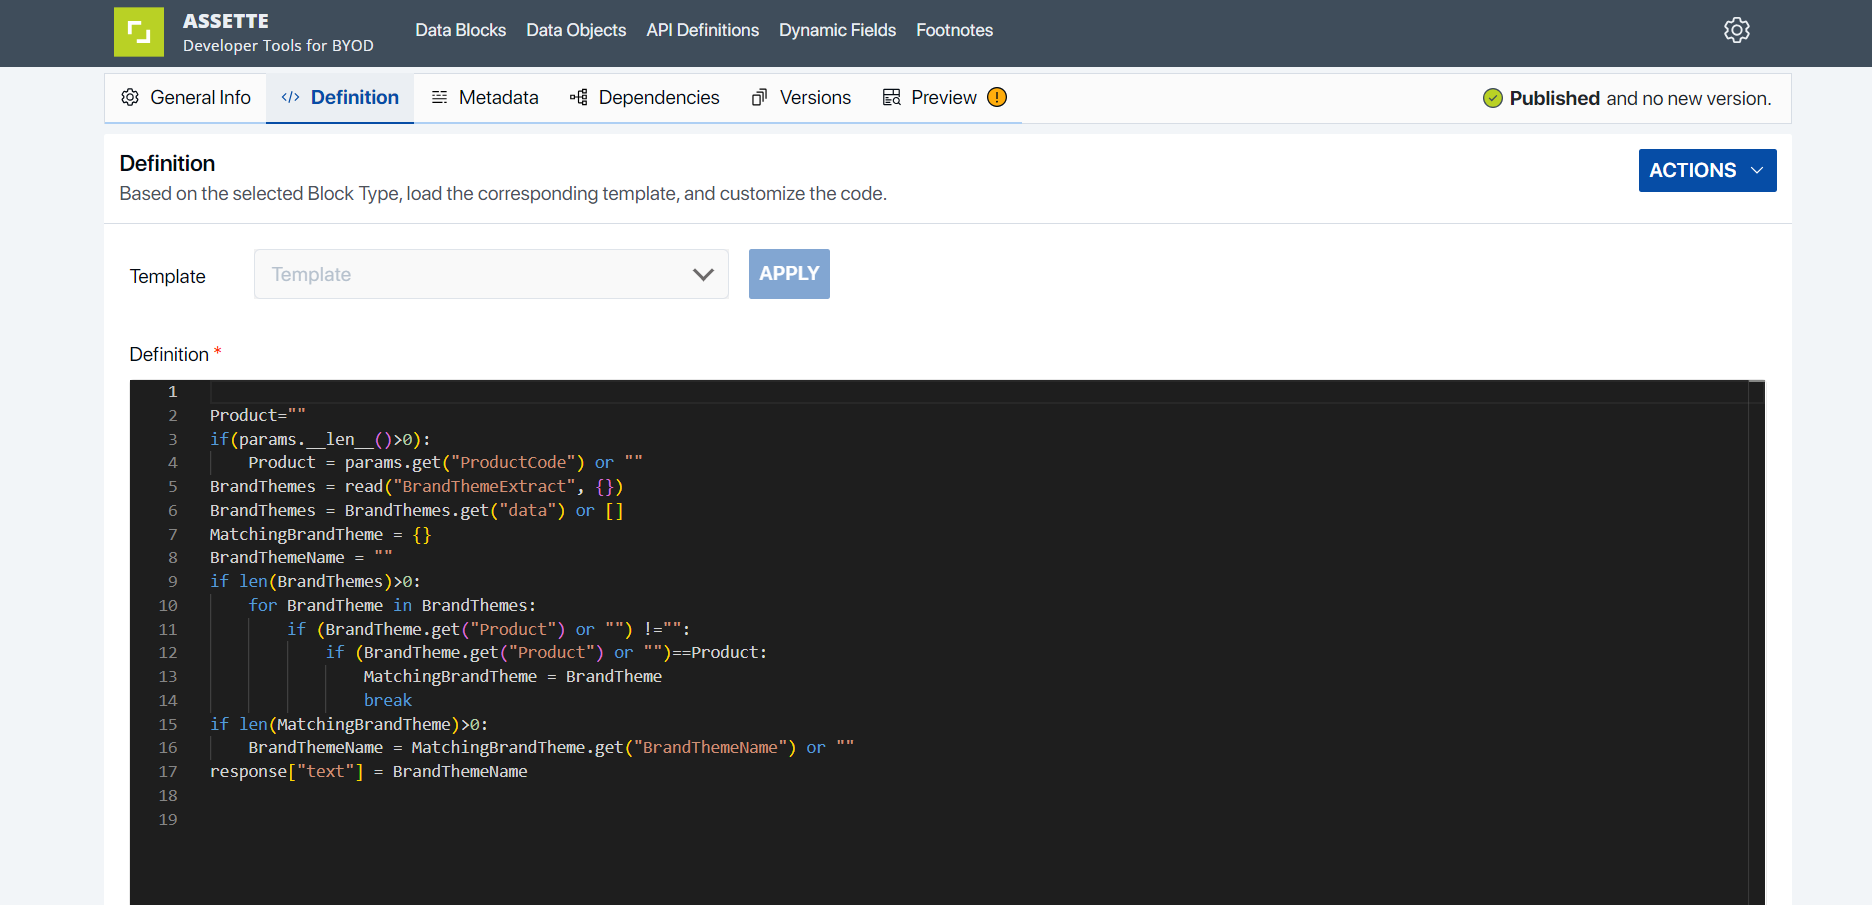Viewport: 1872px width, 905px height.
Task: Click the Definition code icon
Action: point(291,97)
